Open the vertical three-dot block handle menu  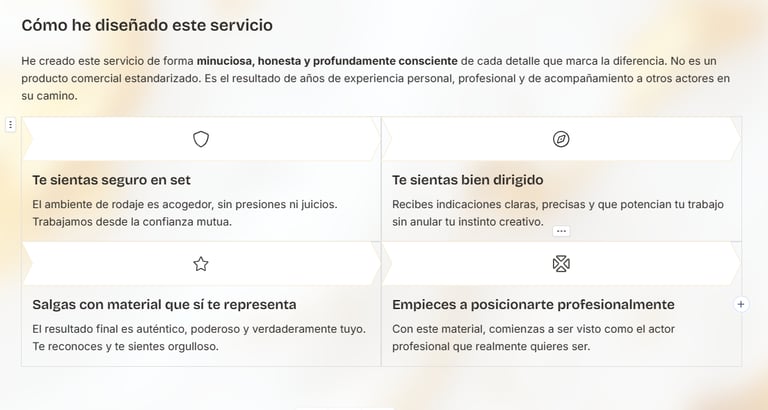click(x=11, y=125)
